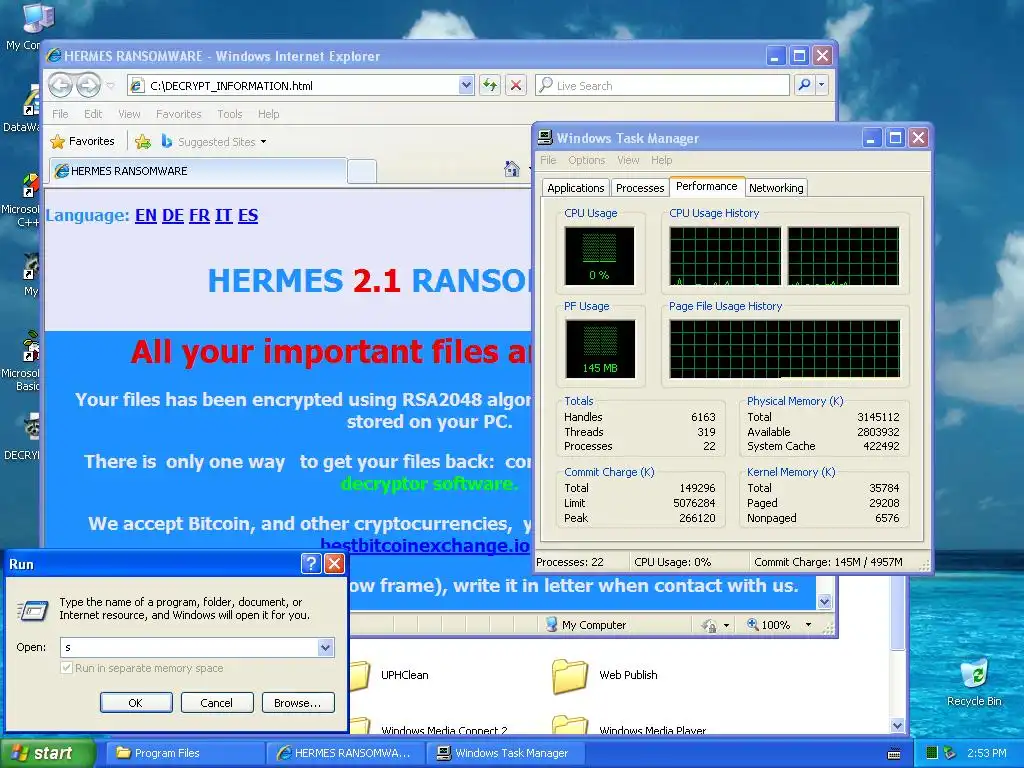Switch to HERMES RANSOMWARE taskbar button

346,753
